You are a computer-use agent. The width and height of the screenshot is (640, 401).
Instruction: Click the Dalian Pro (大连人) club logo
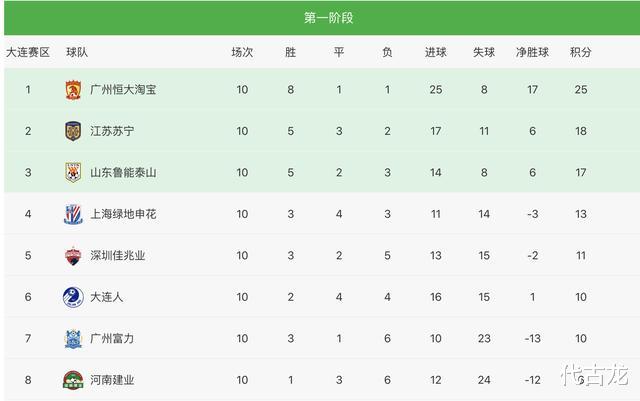point(73,297)
